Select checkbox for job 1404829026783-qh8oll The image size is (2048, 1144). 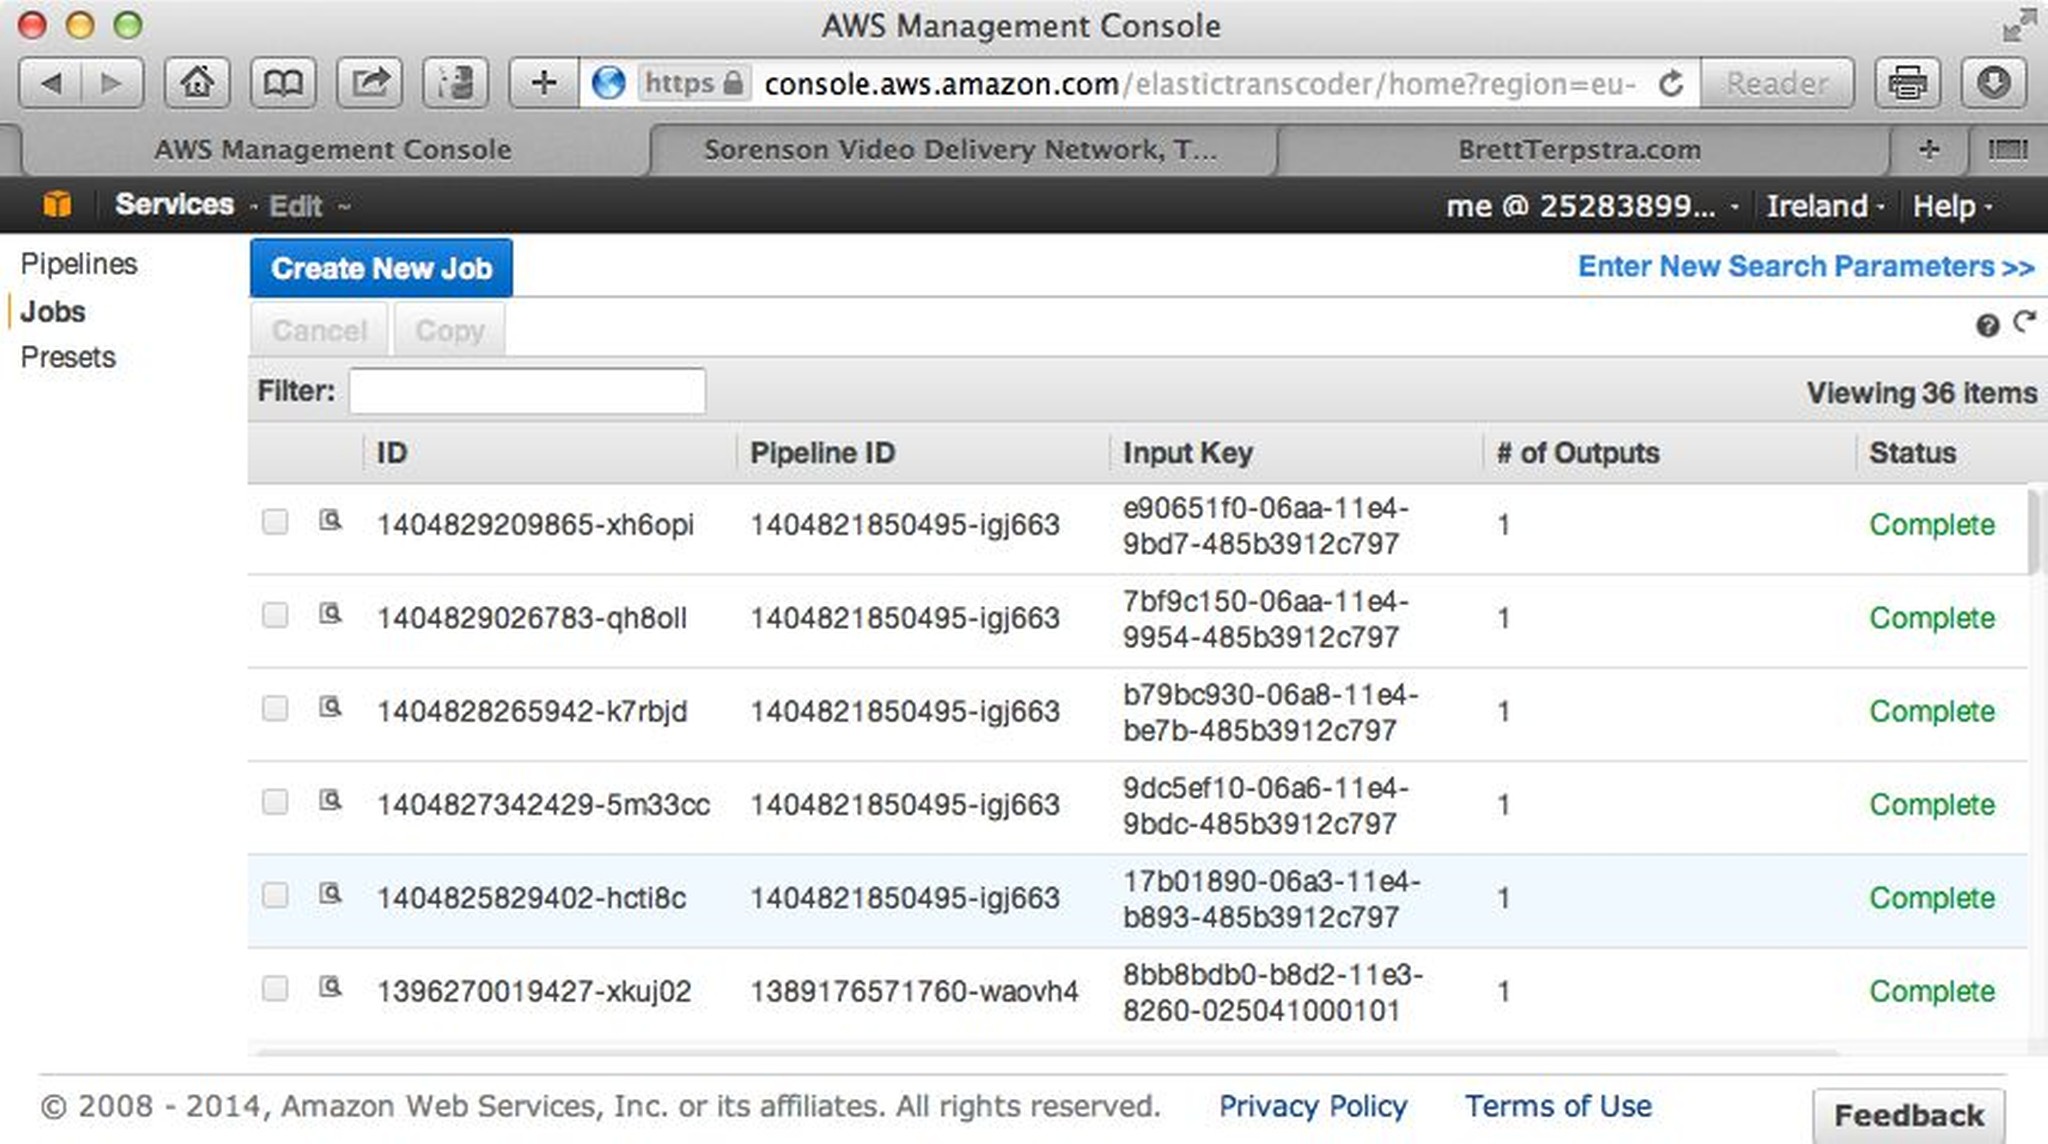pos(275,615)
